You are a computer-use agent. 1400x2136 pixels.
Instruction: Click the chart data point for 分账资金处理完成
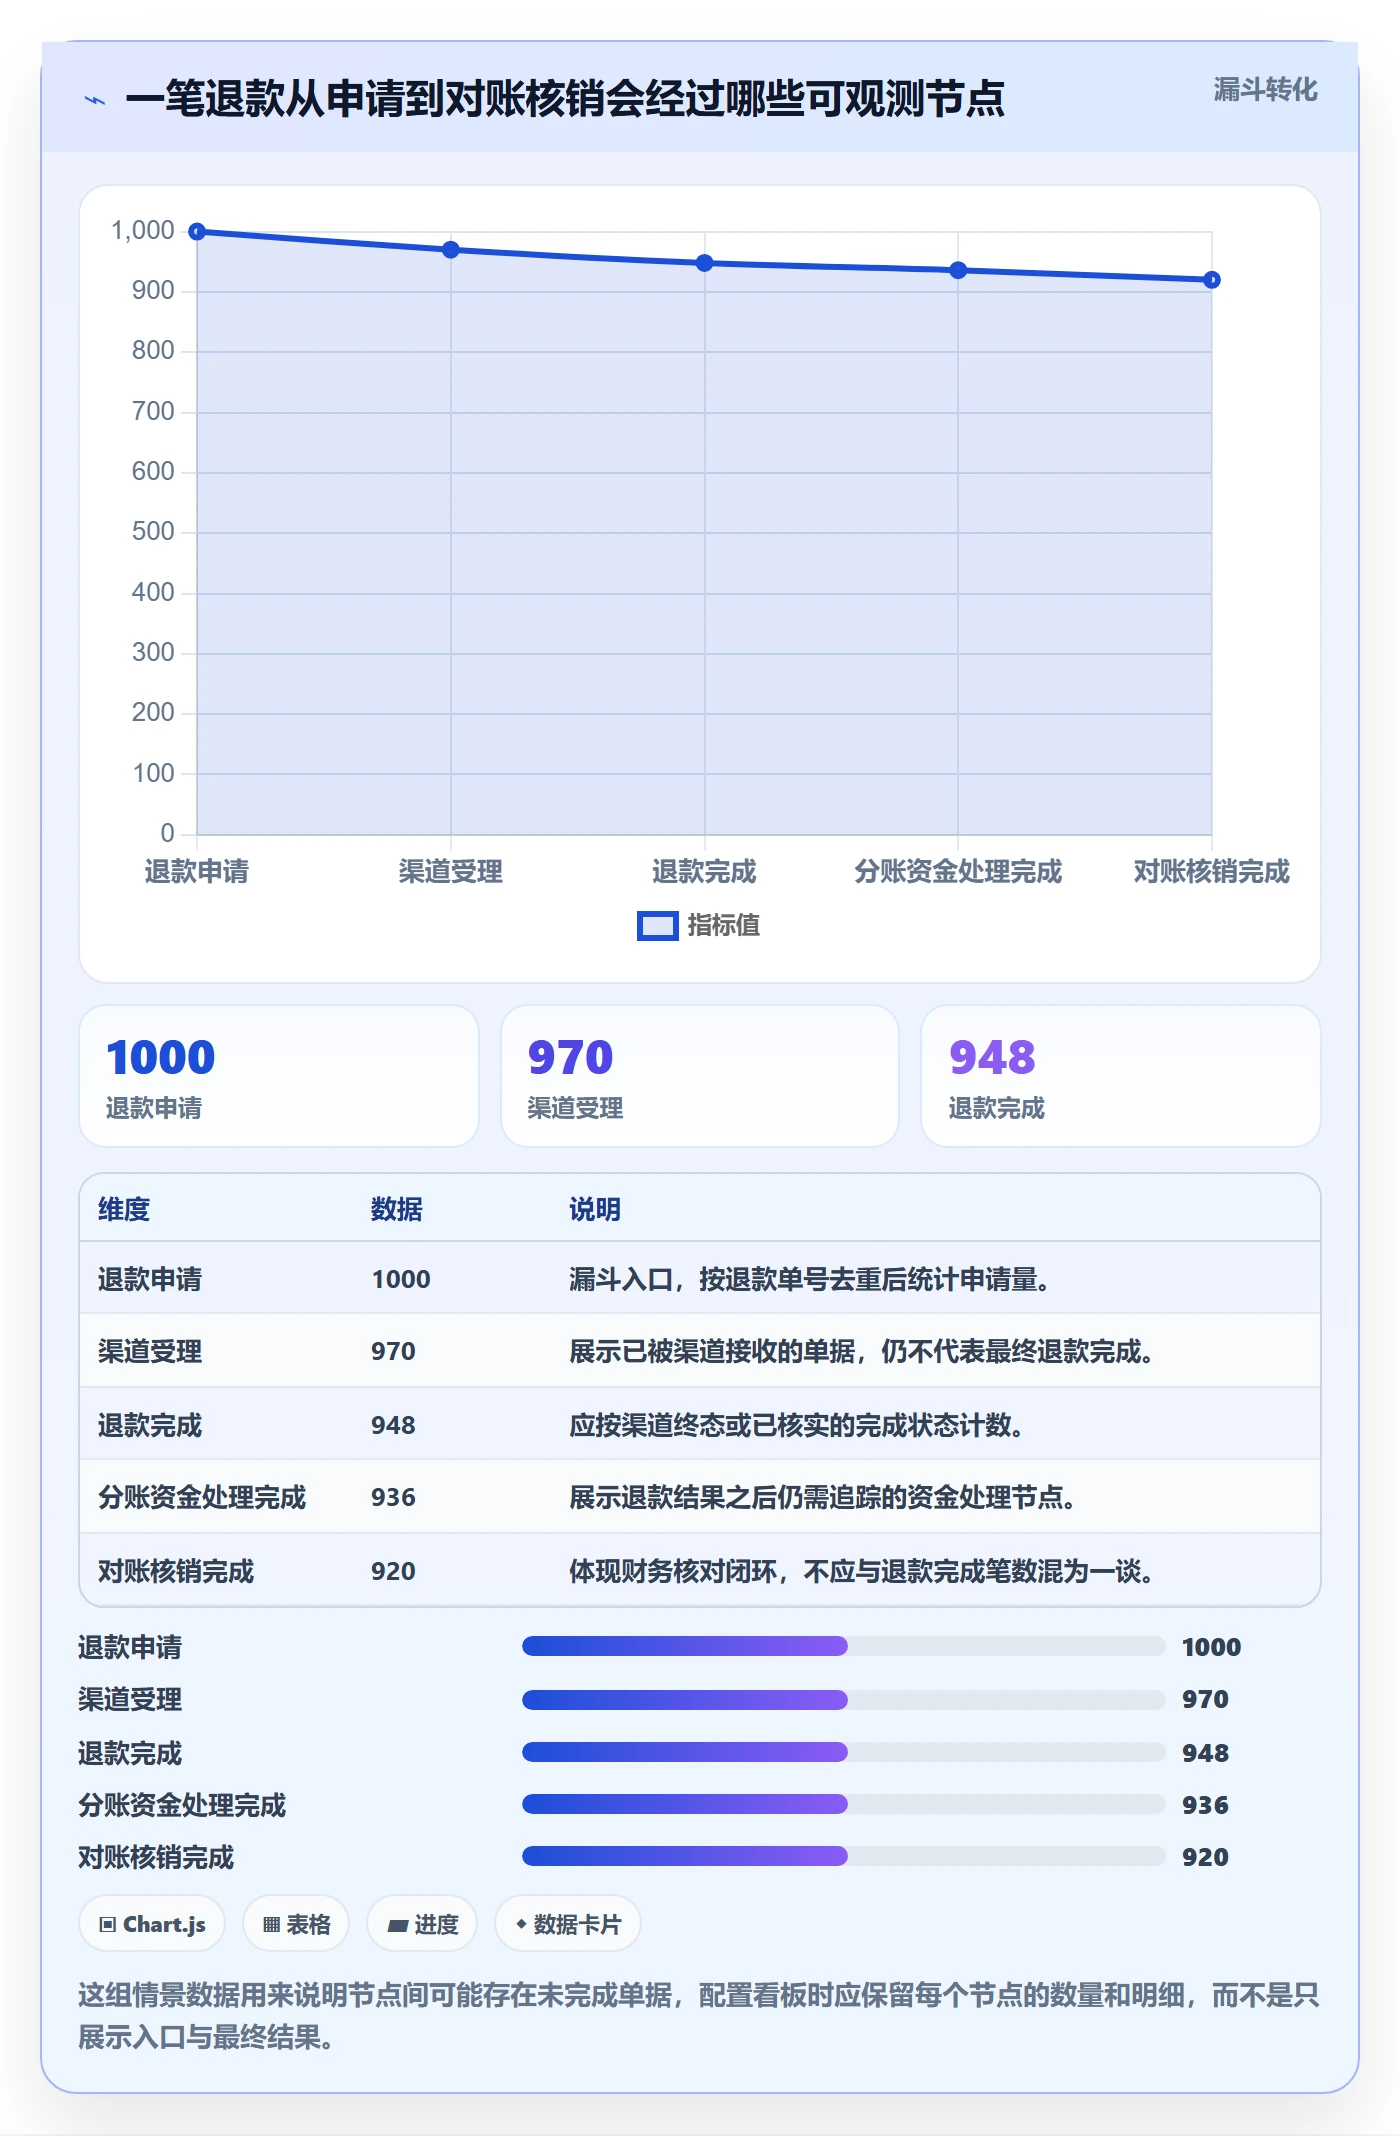pos(958,270)
